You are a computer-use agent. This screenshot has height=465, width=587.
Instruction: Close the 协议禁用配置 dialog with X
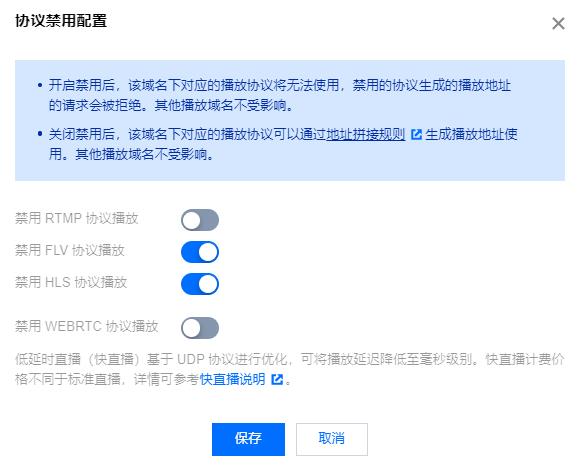(558, 24)
